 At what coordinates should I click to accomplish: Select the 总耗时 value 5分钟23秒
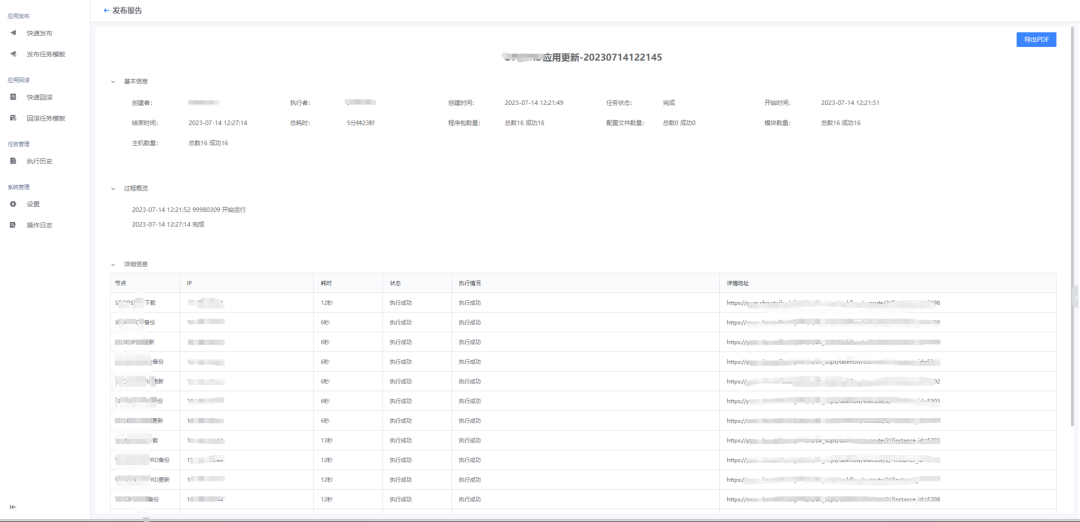[360, 123]
